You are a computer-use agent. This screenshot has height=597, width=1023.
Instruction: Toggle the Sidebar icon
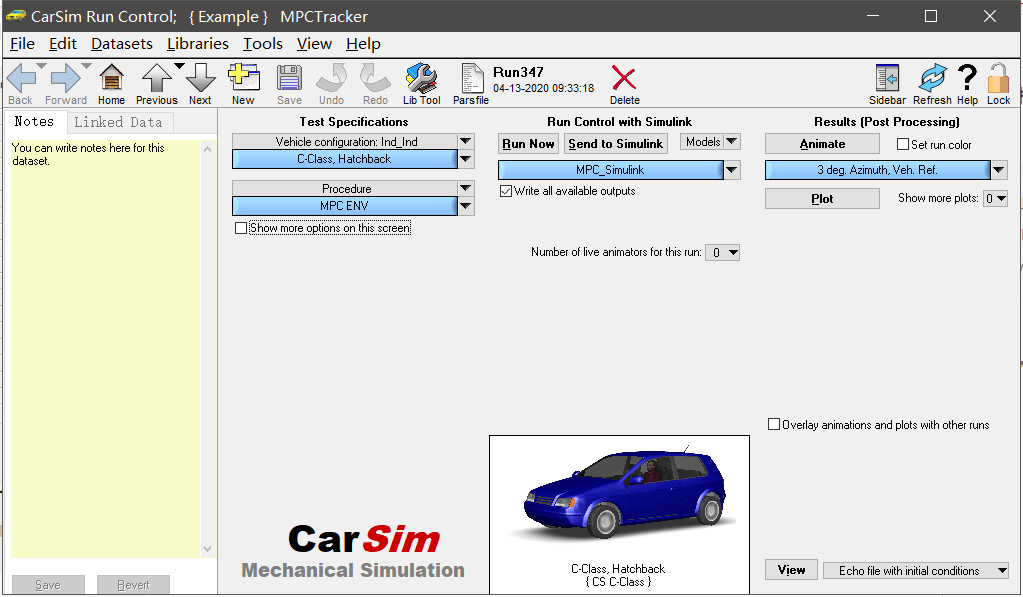point(887,78)
